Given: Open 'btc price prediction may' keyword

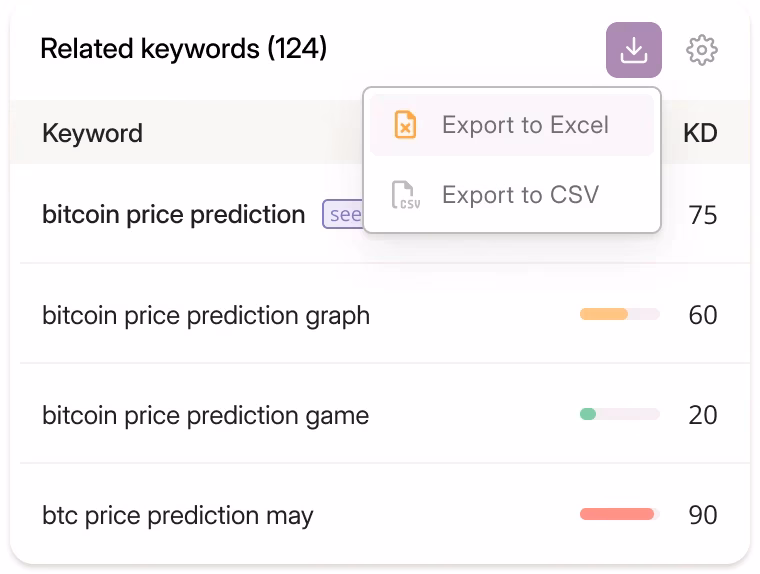Looking at the screenshot, I should pos(177,516).
